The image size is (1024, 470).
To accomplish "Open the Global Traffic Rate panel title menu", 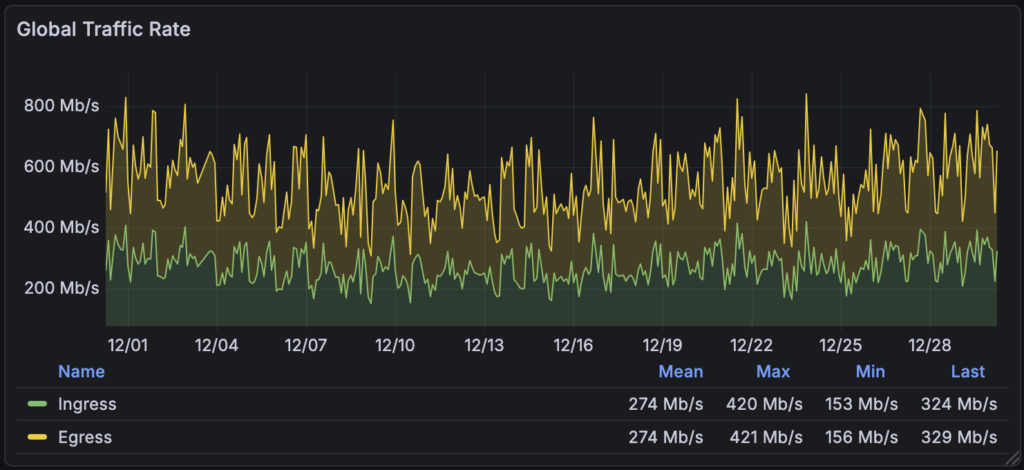I will 104,30.
